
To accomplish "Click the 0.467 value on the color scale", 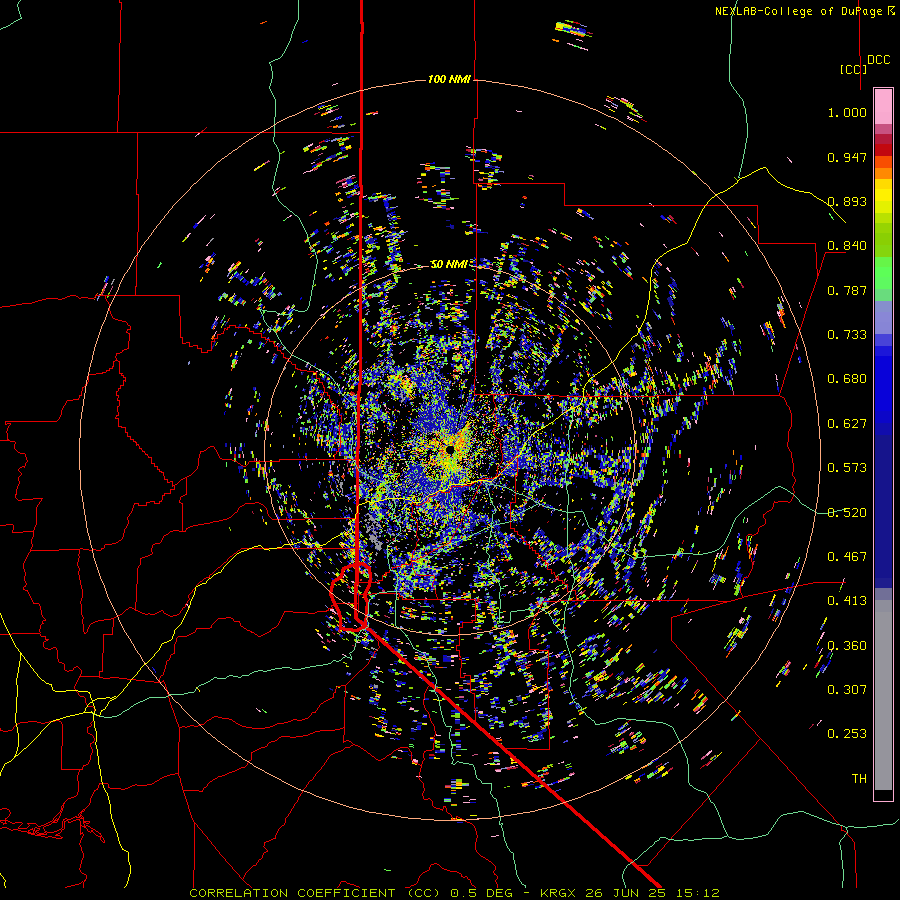I will [x=847, y=557].
